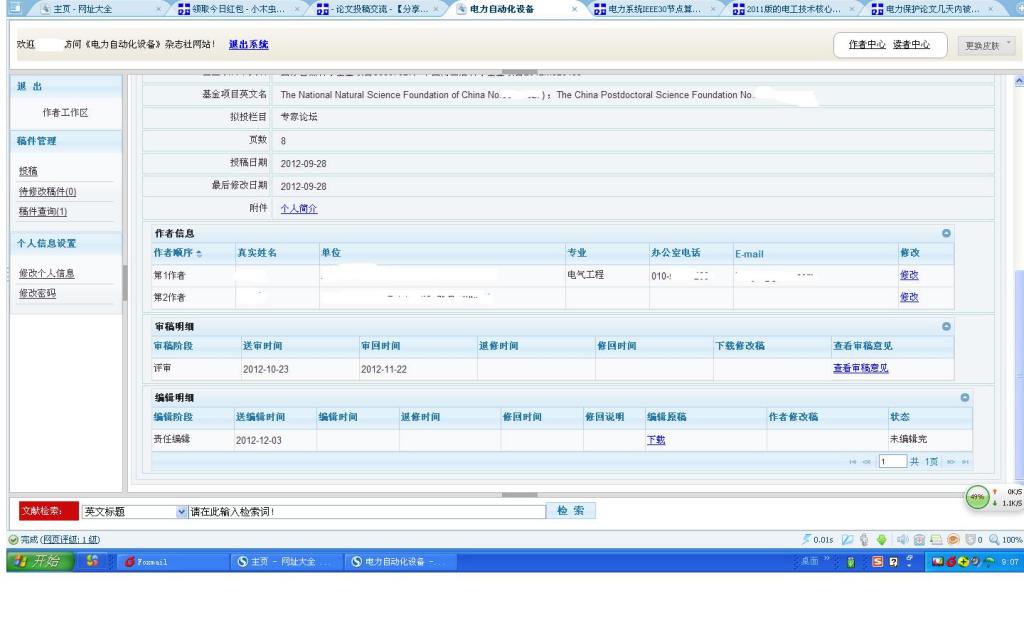Open the 读者中心 link
Image resolution: width=1024 pixels, height=640 pixels.
[911, 44]
